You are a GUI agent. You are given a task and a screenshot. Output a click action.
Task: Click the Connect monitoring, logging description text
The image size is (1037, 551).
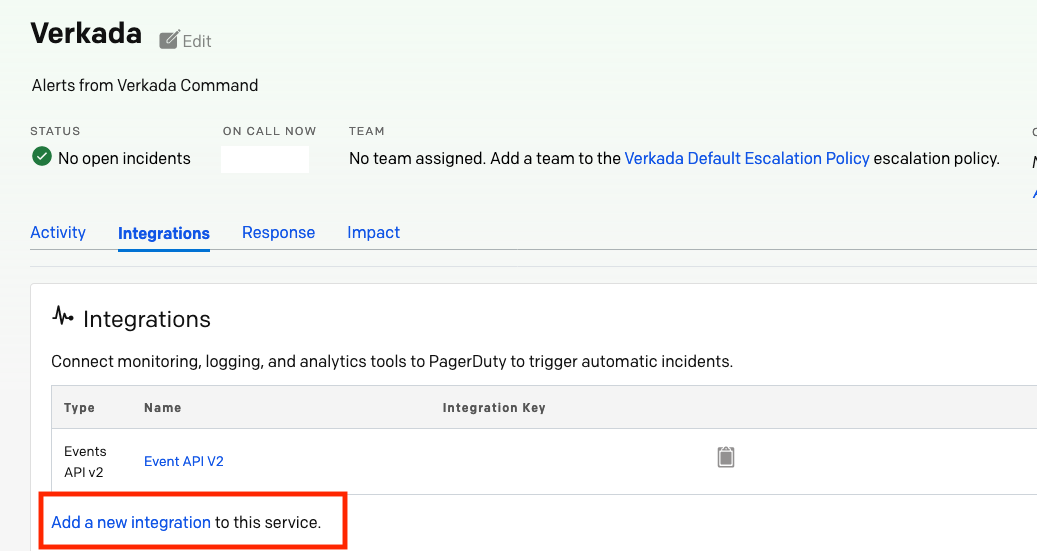pyautogui.click(x=392, y=362)
